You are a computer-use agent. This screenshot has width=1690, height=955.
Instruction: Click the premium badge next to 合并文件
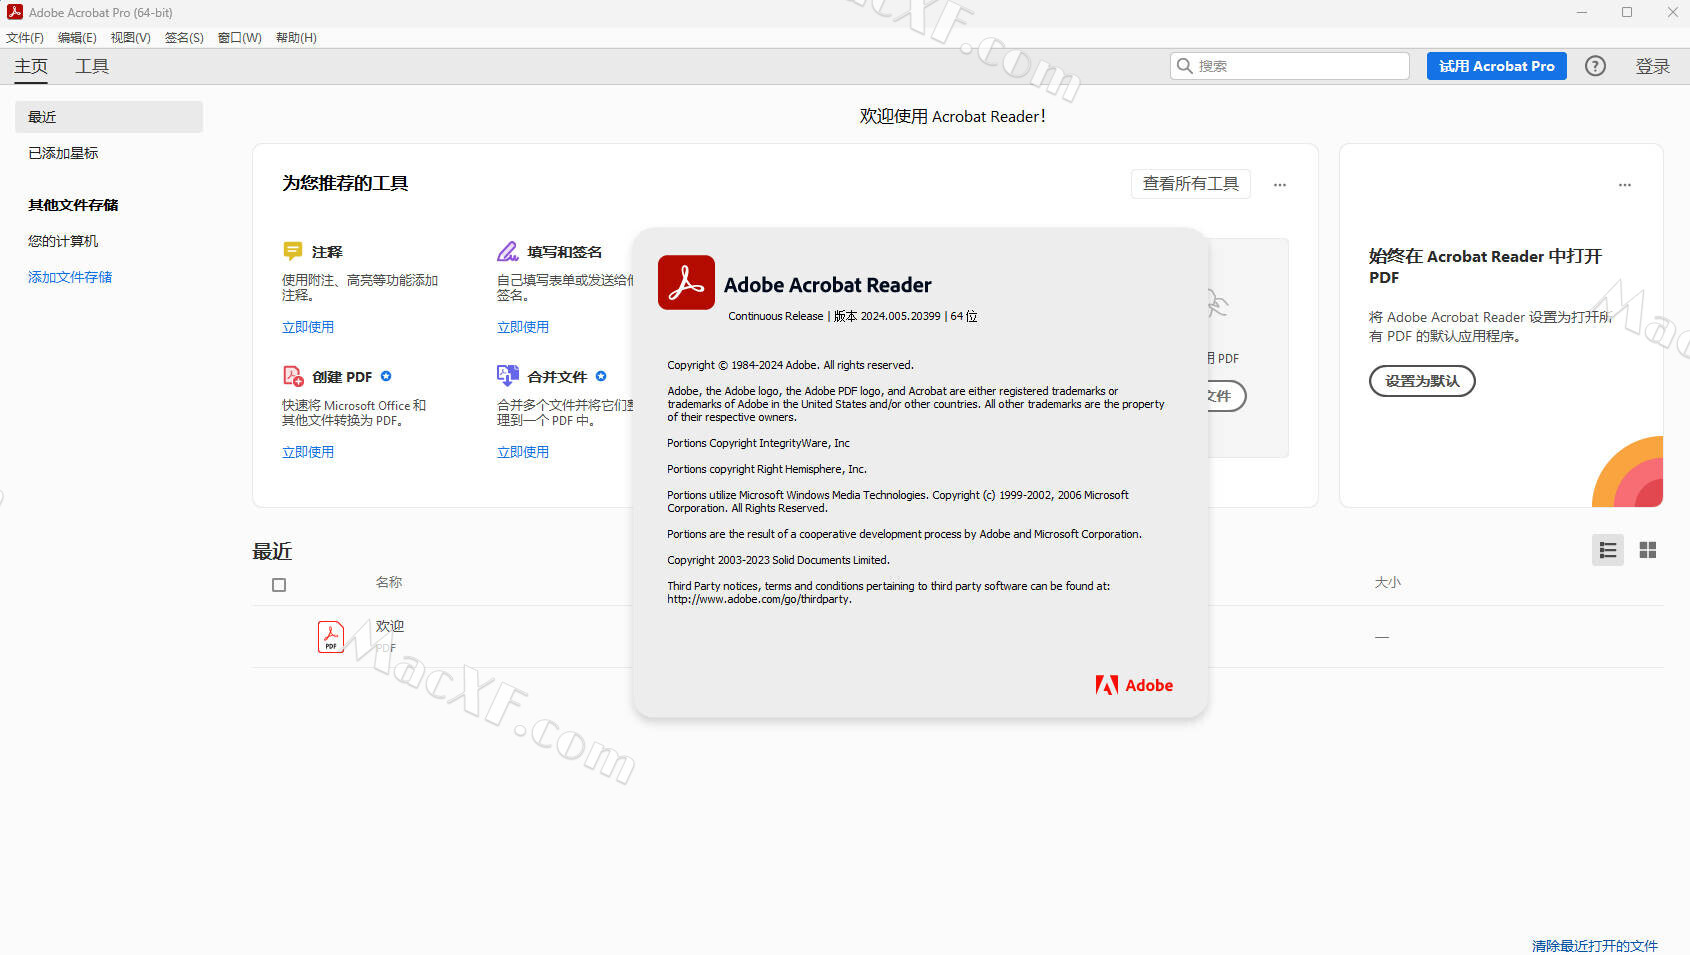601,376
